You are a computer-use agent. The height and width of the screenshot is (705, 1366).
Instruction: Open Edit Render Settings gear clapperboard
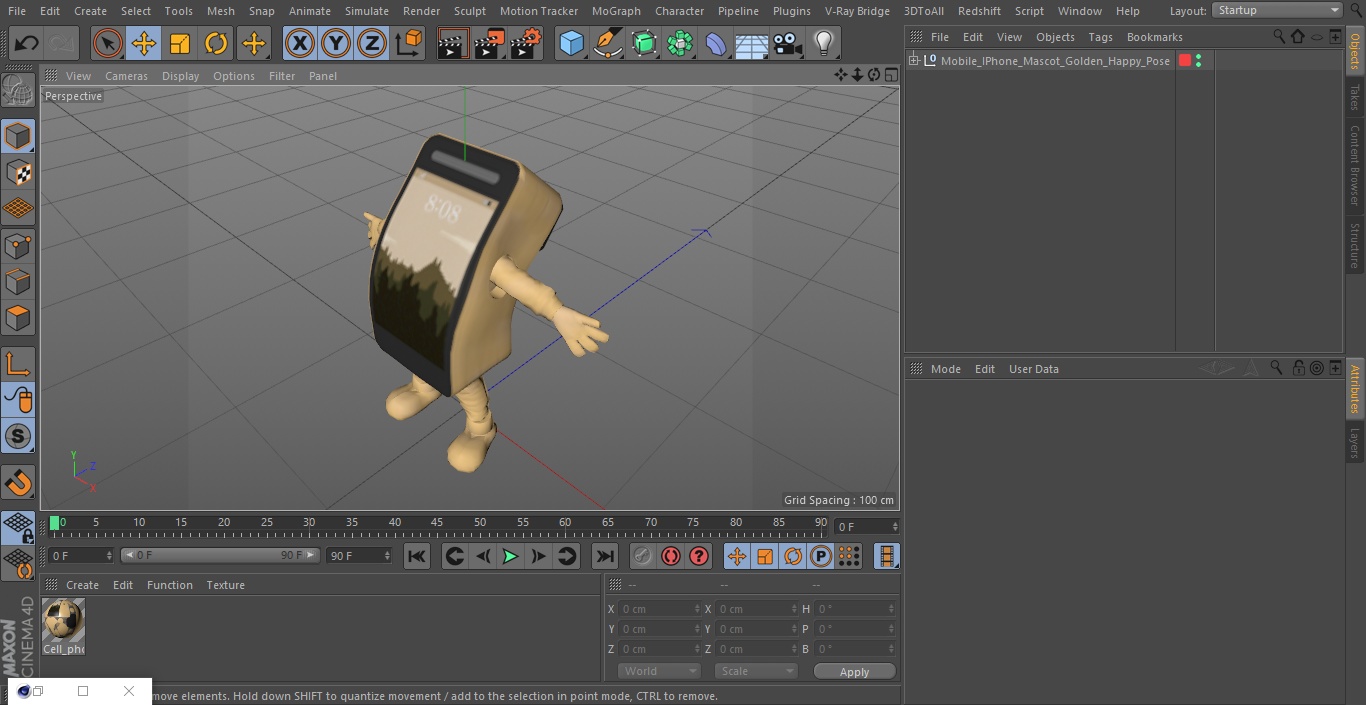pyautogui.click(x=526, y=43)
